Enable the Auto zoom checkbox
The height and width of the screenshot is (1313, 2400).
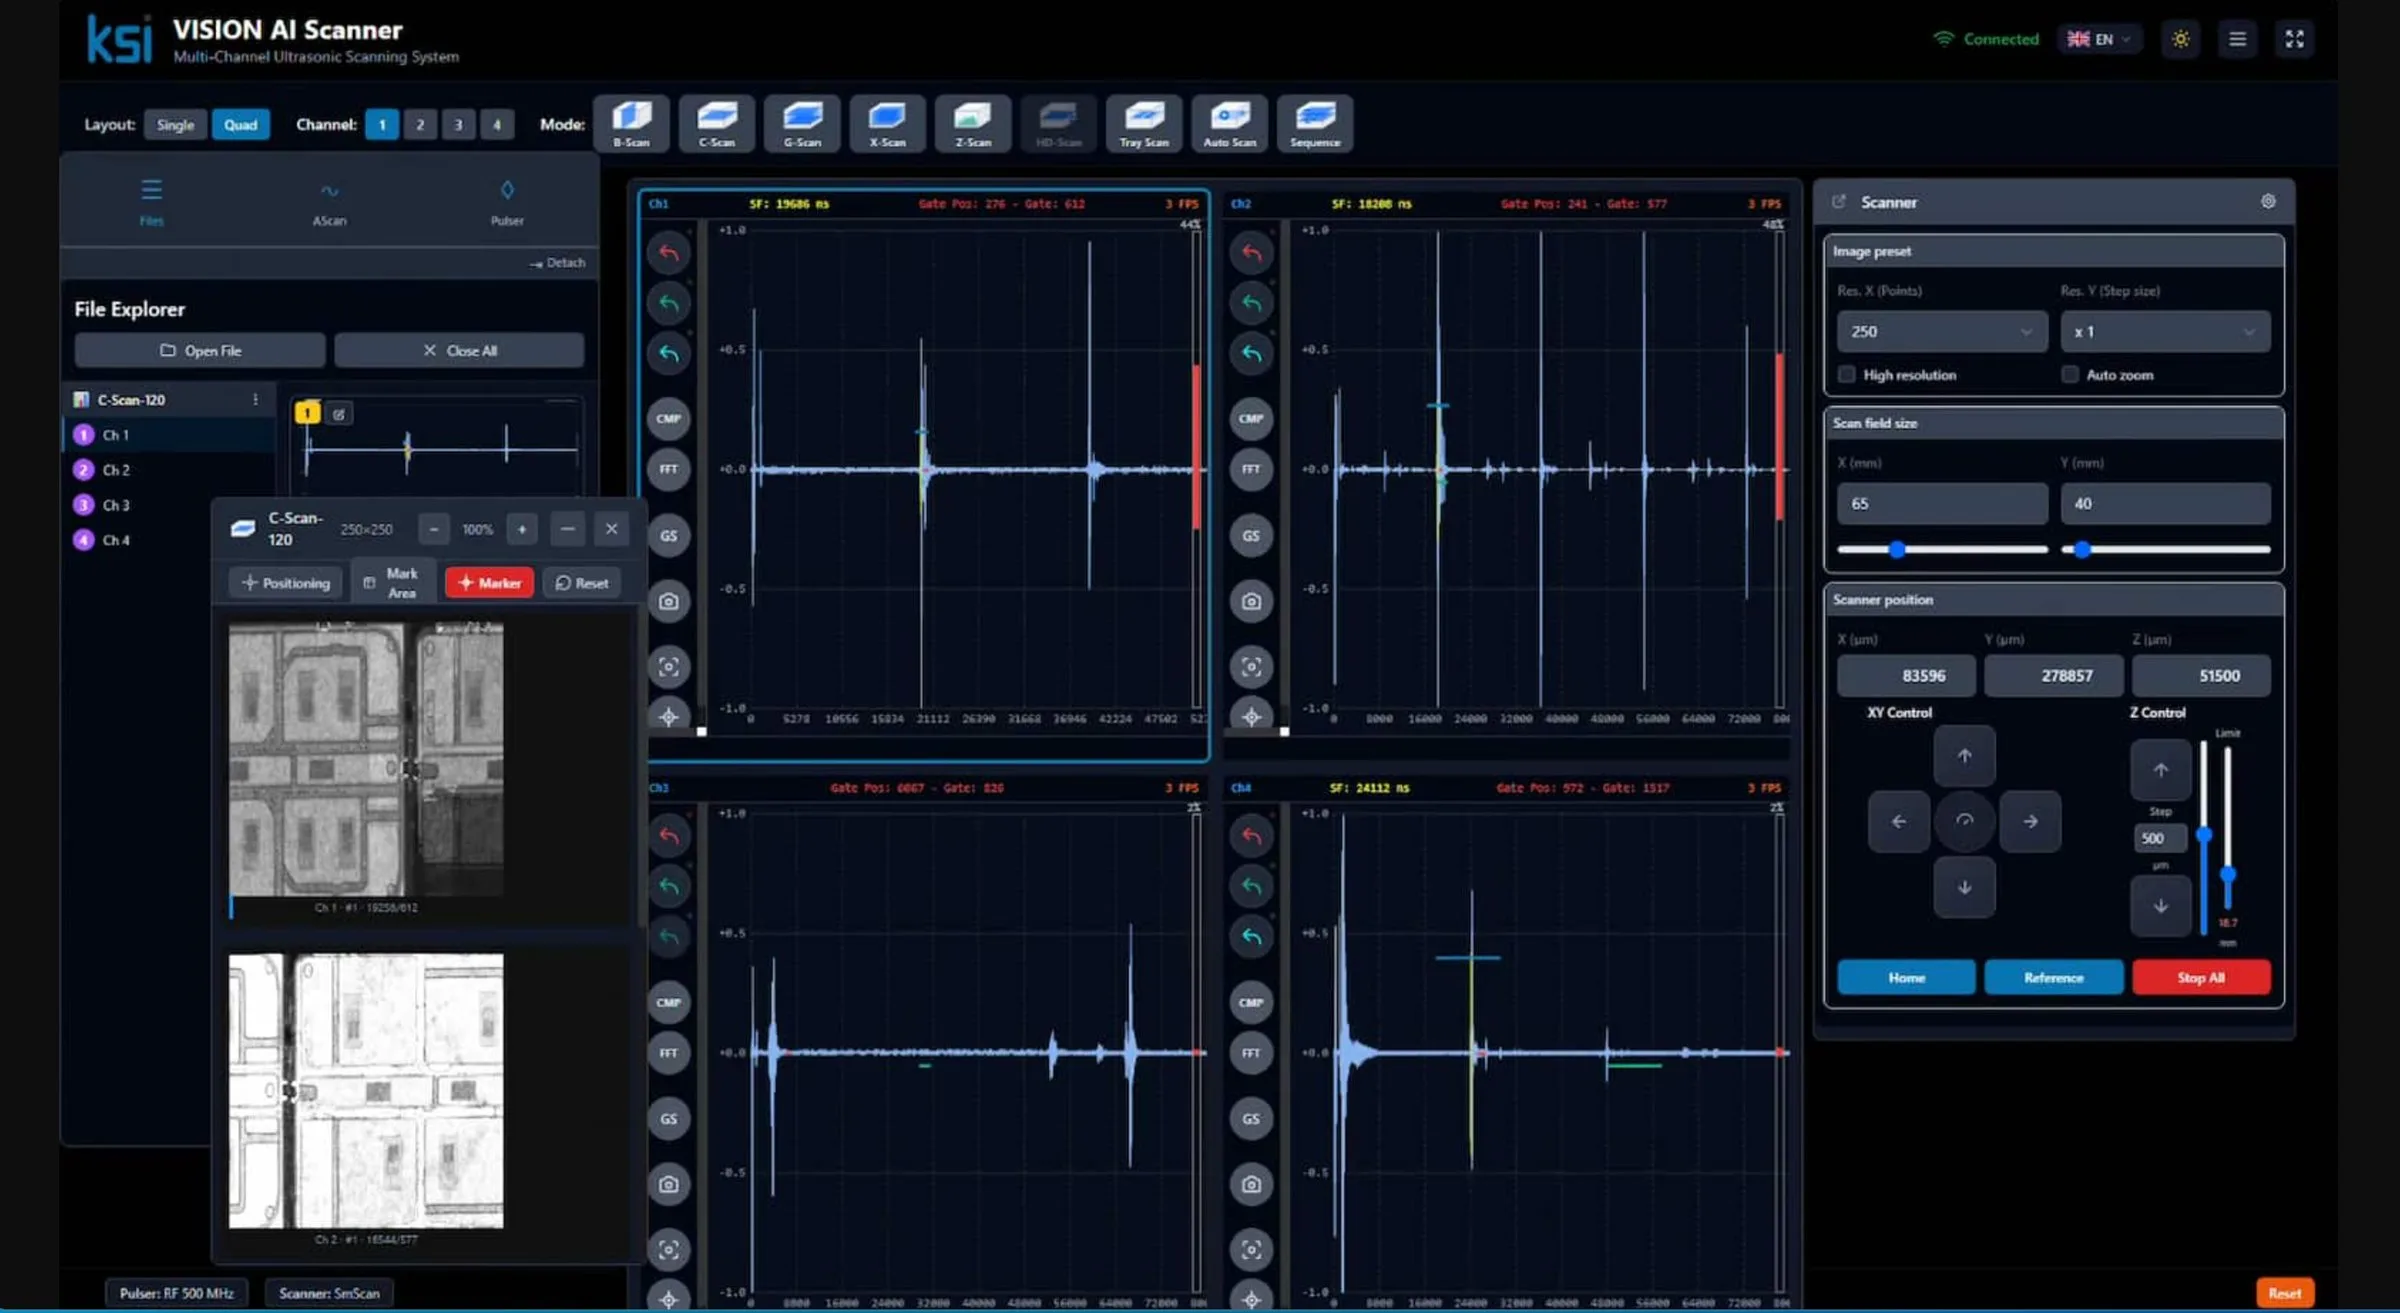(2070, 374)
